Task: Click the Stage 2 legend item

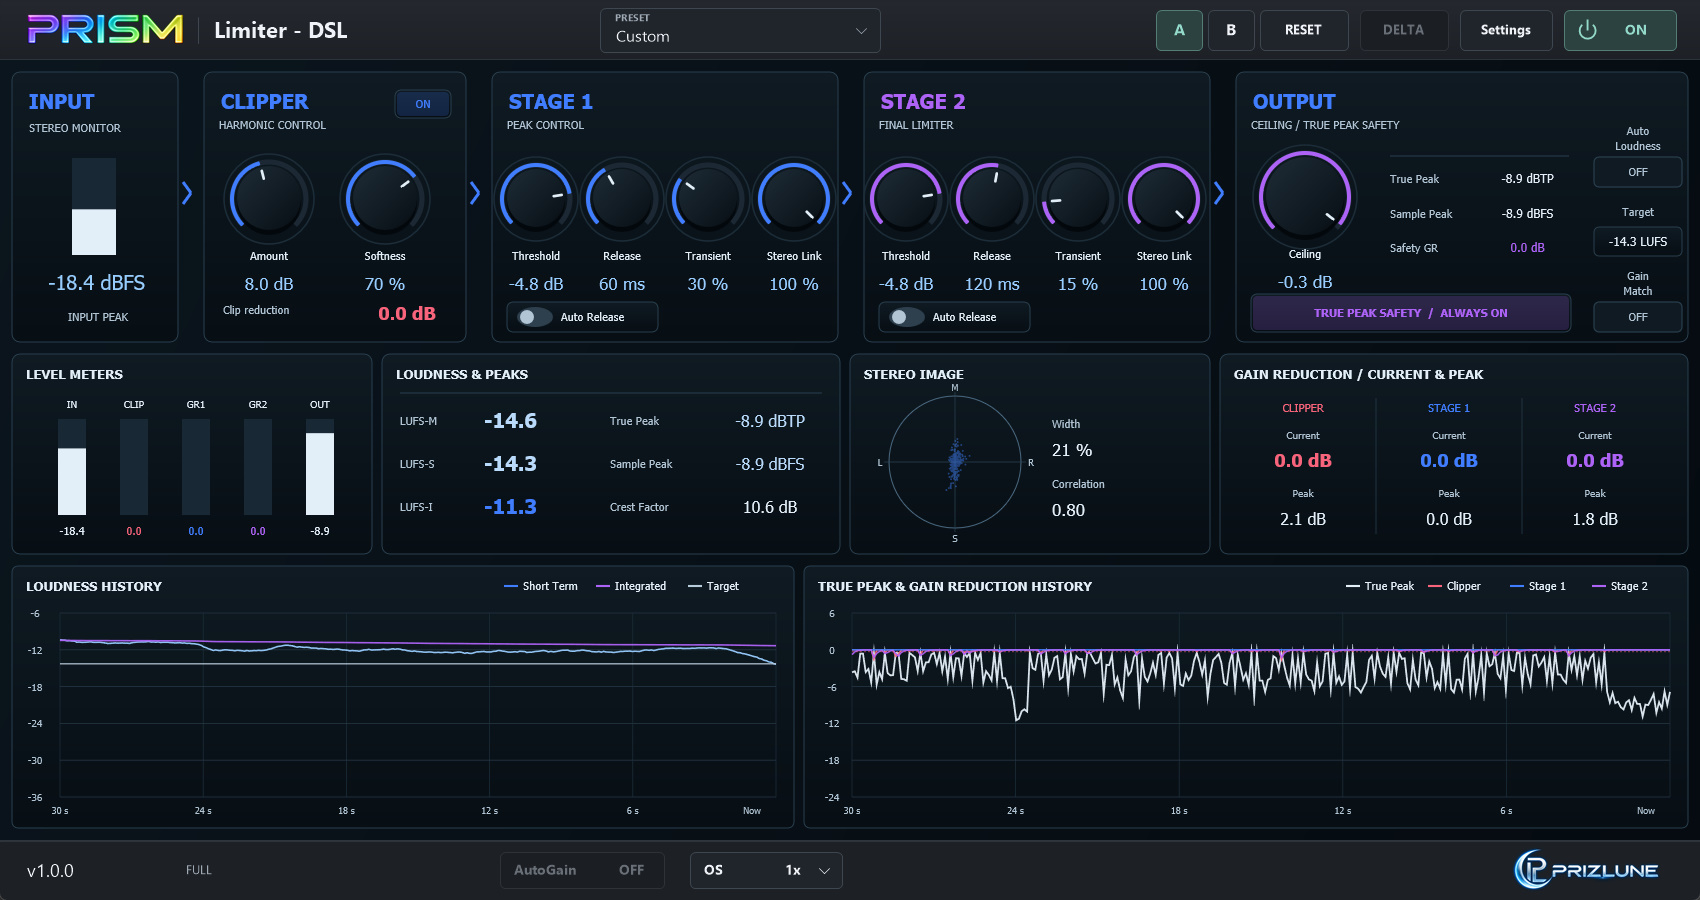Action: [1620, 586]
